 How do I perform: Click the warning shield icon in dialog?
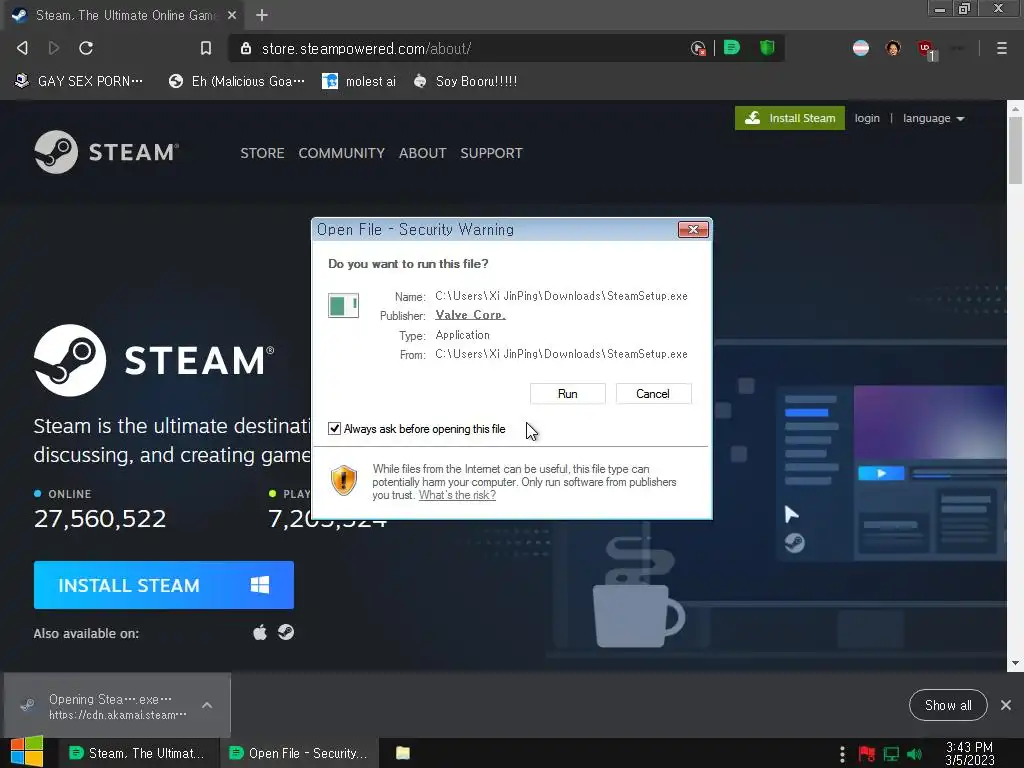(x=344, y=480)
